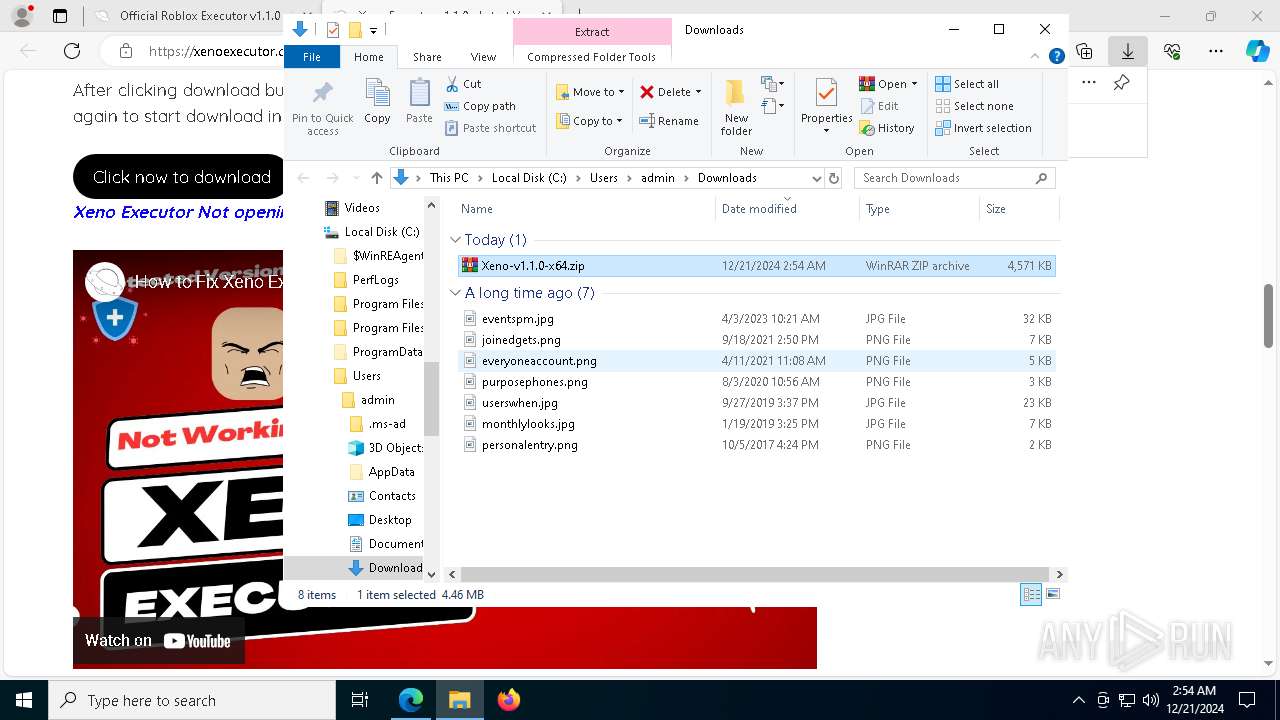Screen dimensions: 1280x720
Task: Switch to details view button in status bar
Action: (x=1031, y=595)
